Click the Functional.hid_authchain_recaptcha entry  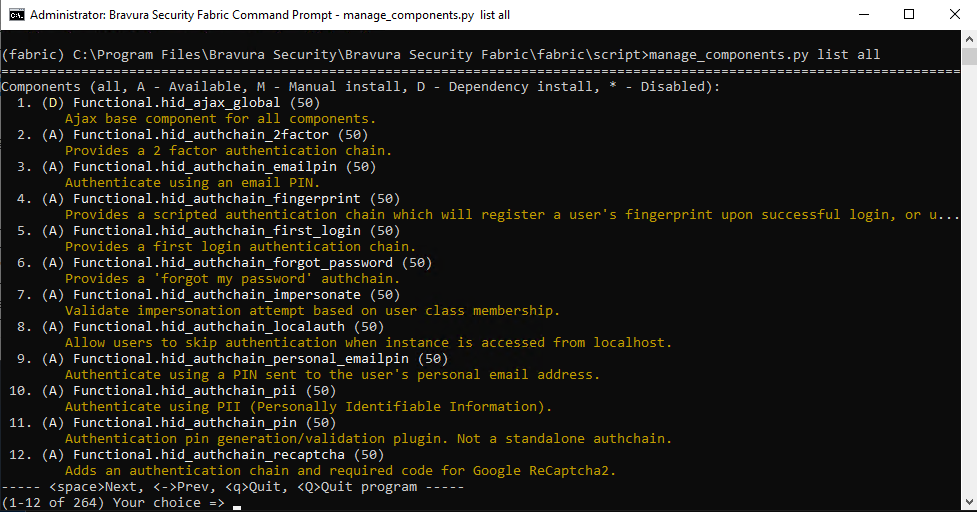(x=212, y=455)
